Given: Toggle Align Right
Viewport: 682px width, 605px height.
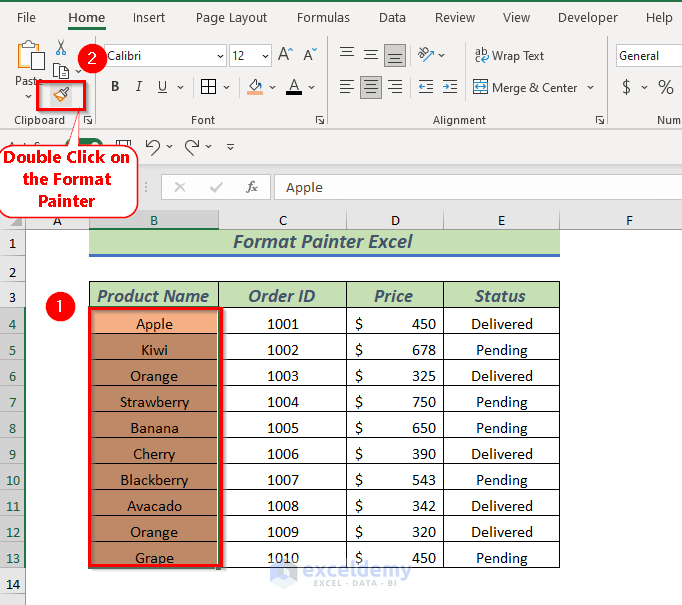Looking at the screenshot, I should coord(395,87).
